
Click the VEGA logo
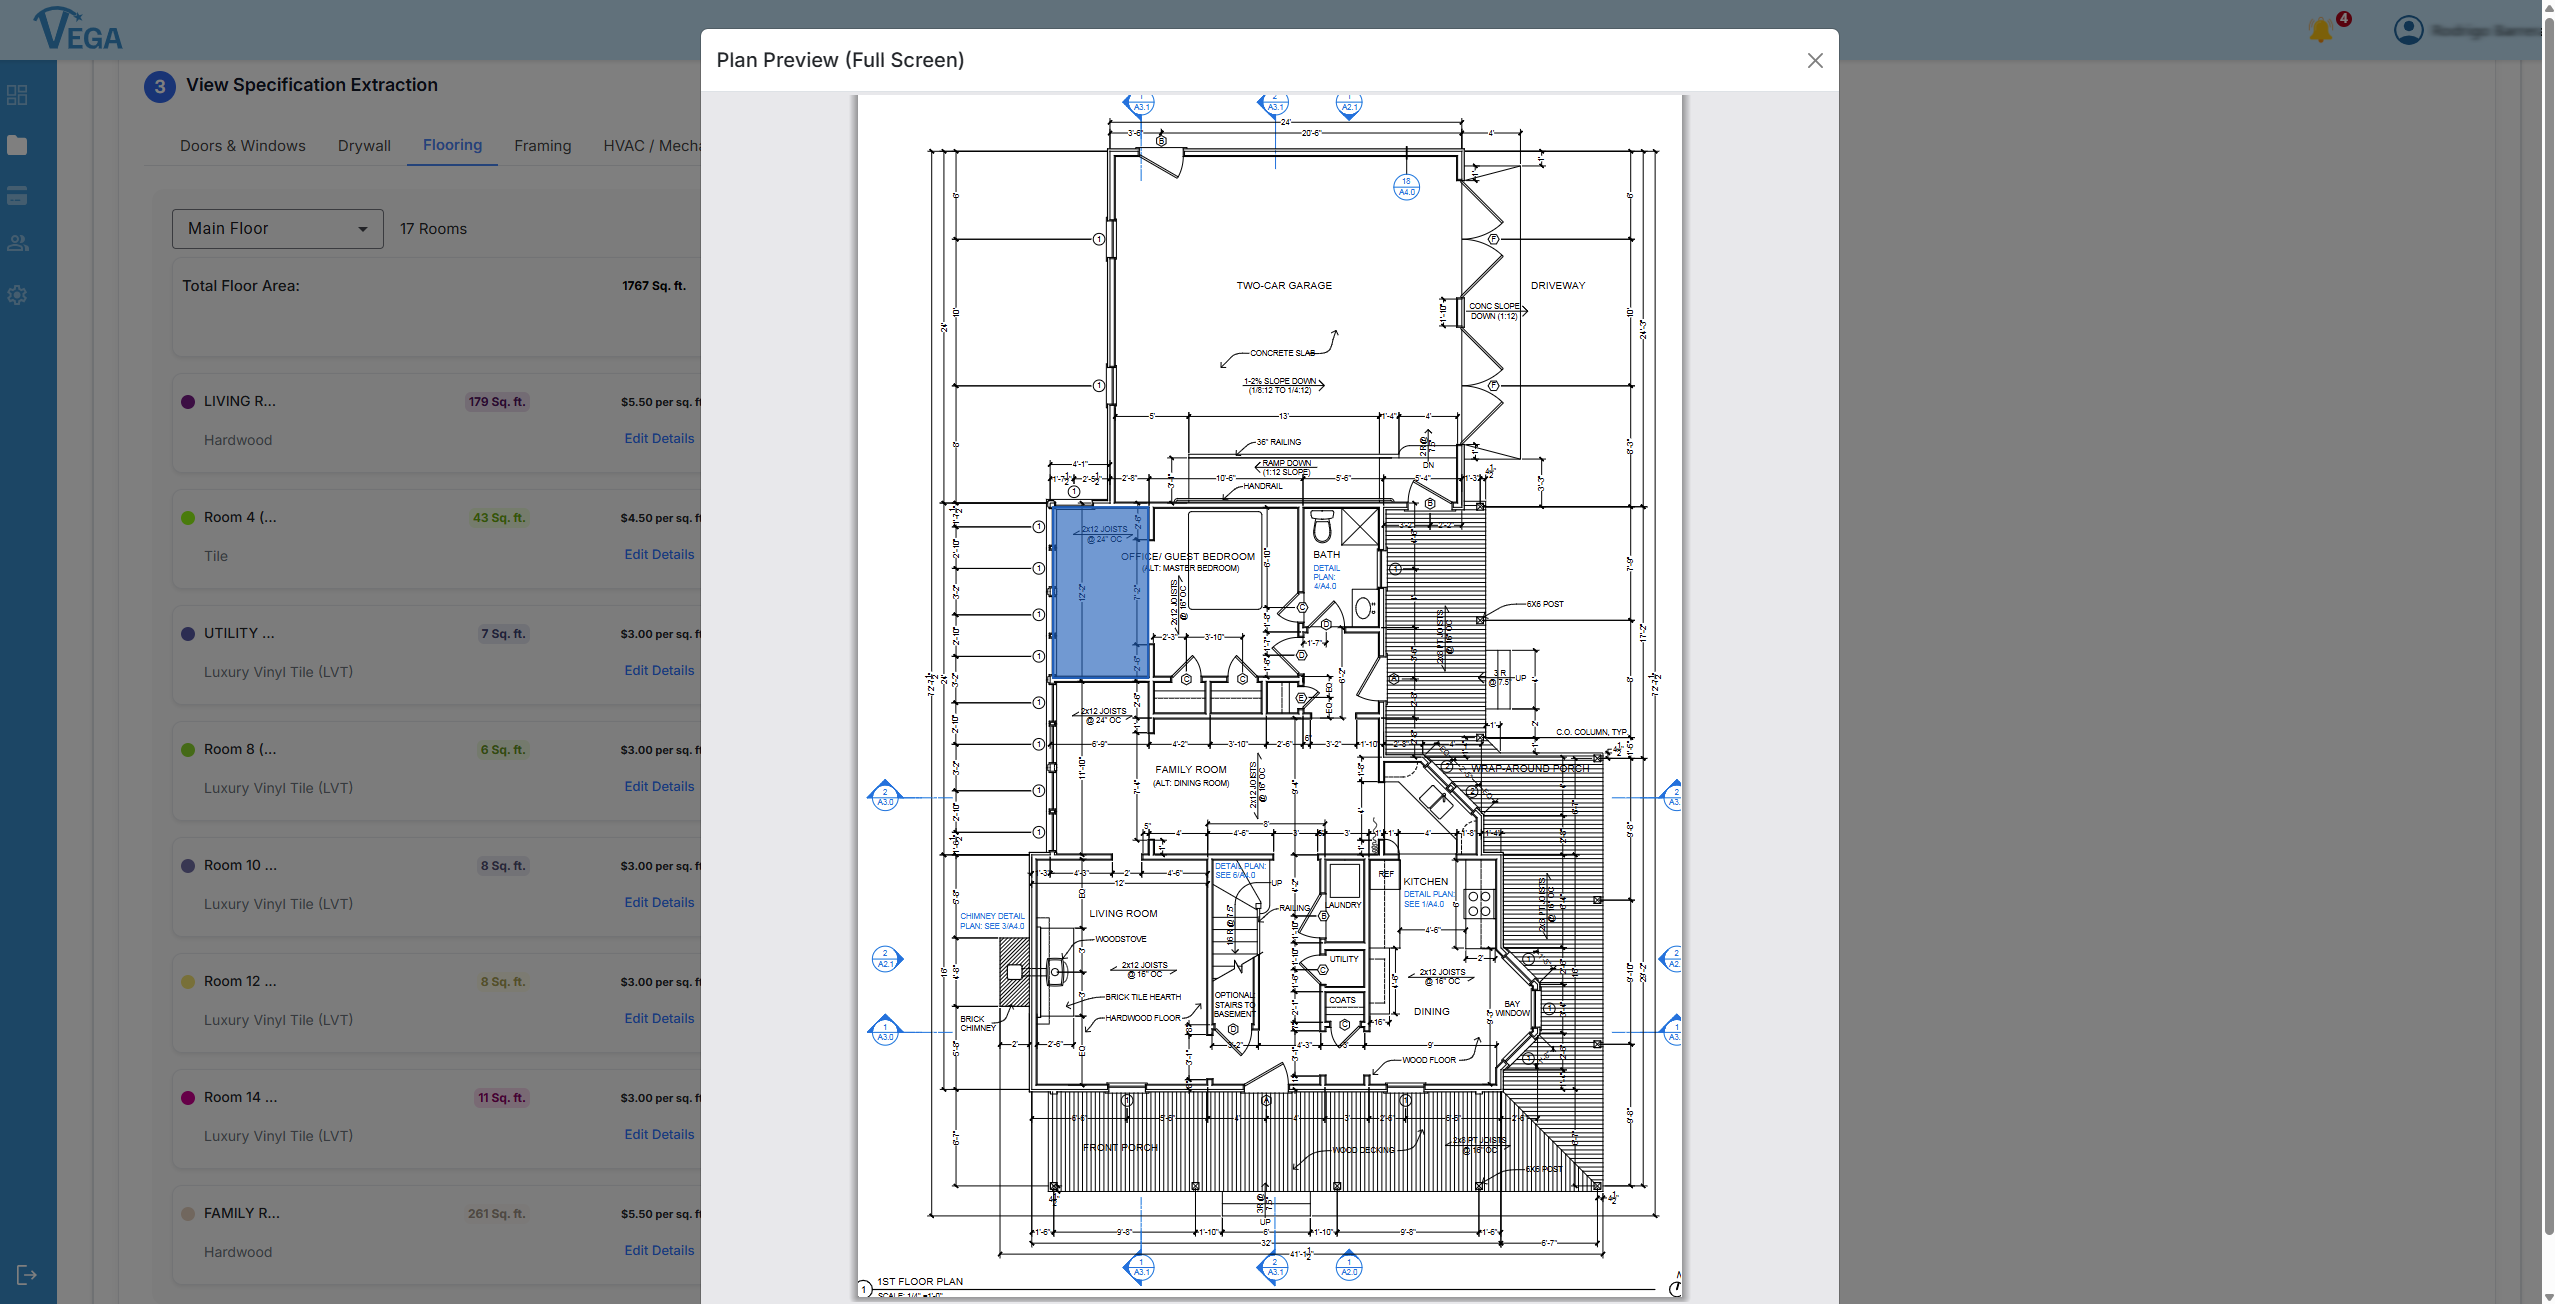(78, 29)
